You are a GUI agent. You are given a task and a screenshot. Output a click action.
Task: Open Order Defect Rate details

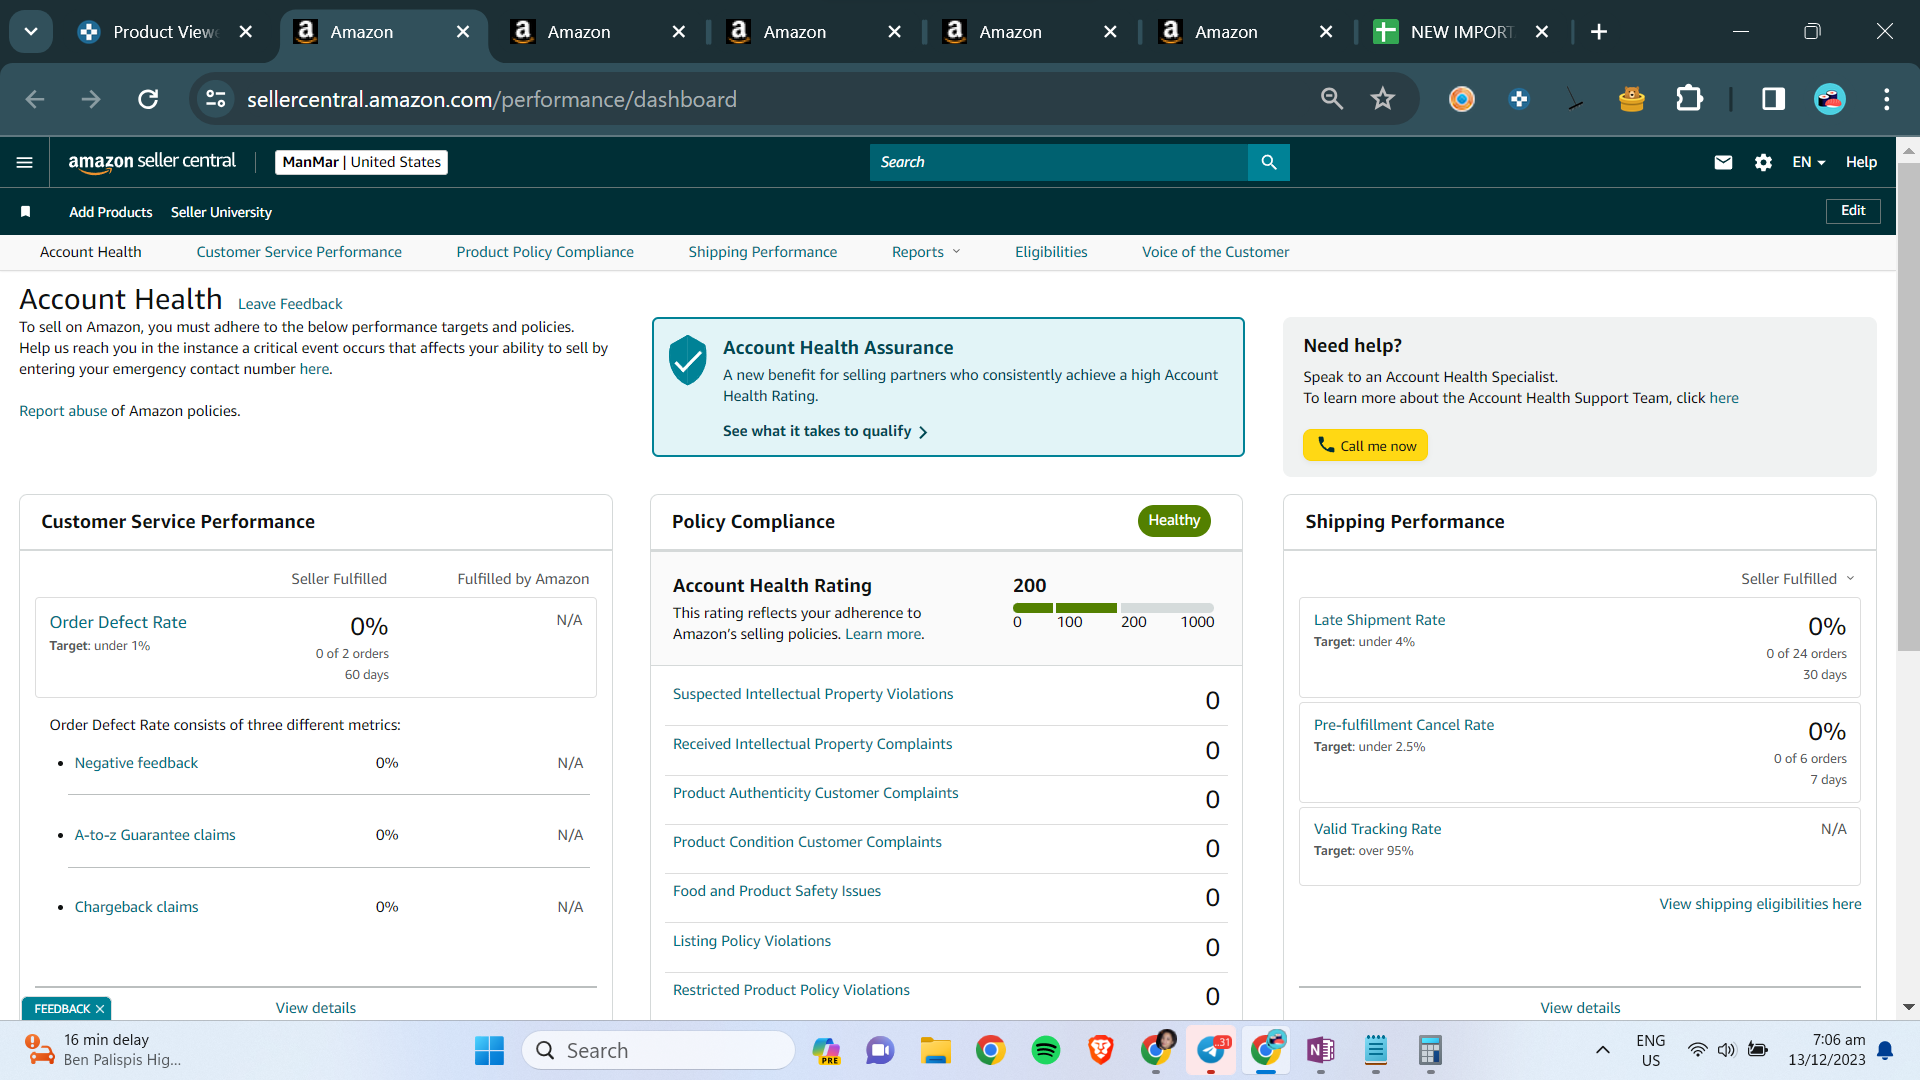pyautogui.click(x=118, y=622)
